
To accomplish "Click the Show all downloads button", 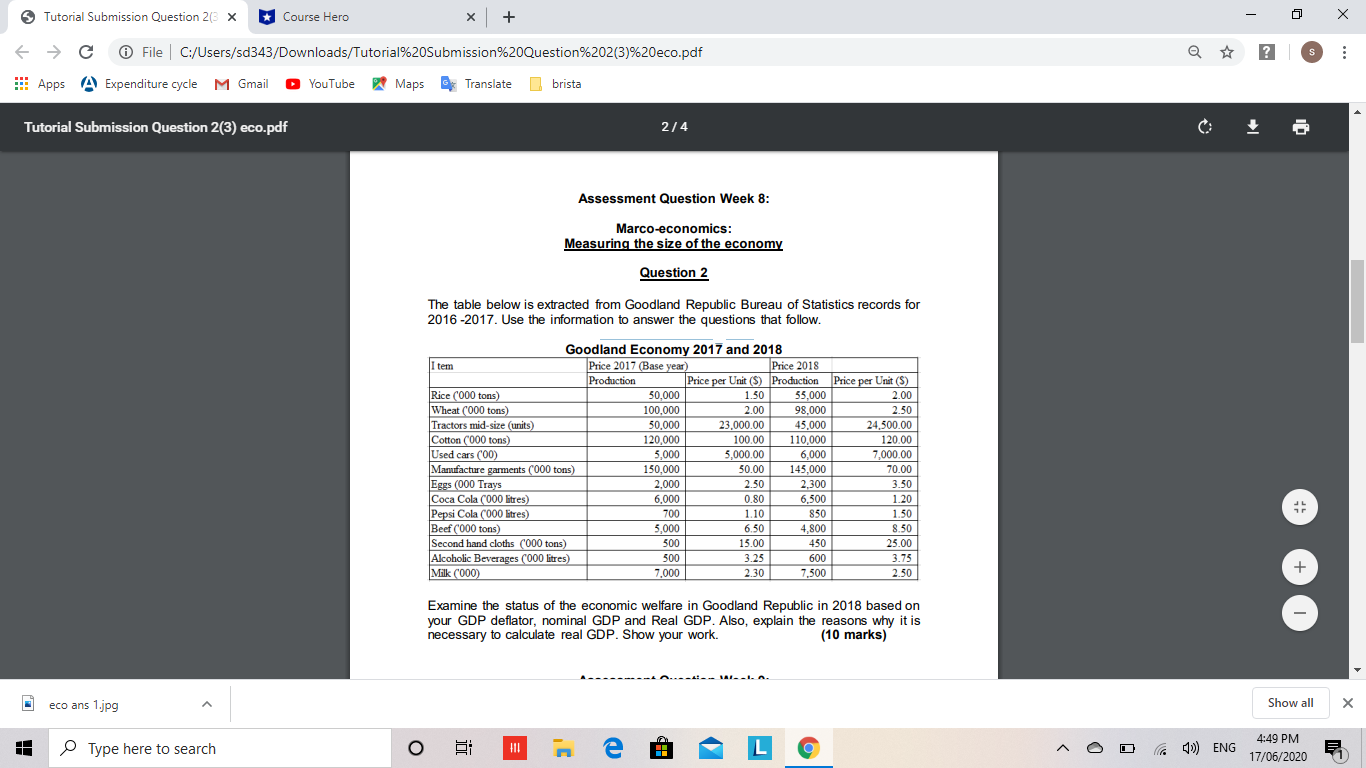I will point(1290,703).
